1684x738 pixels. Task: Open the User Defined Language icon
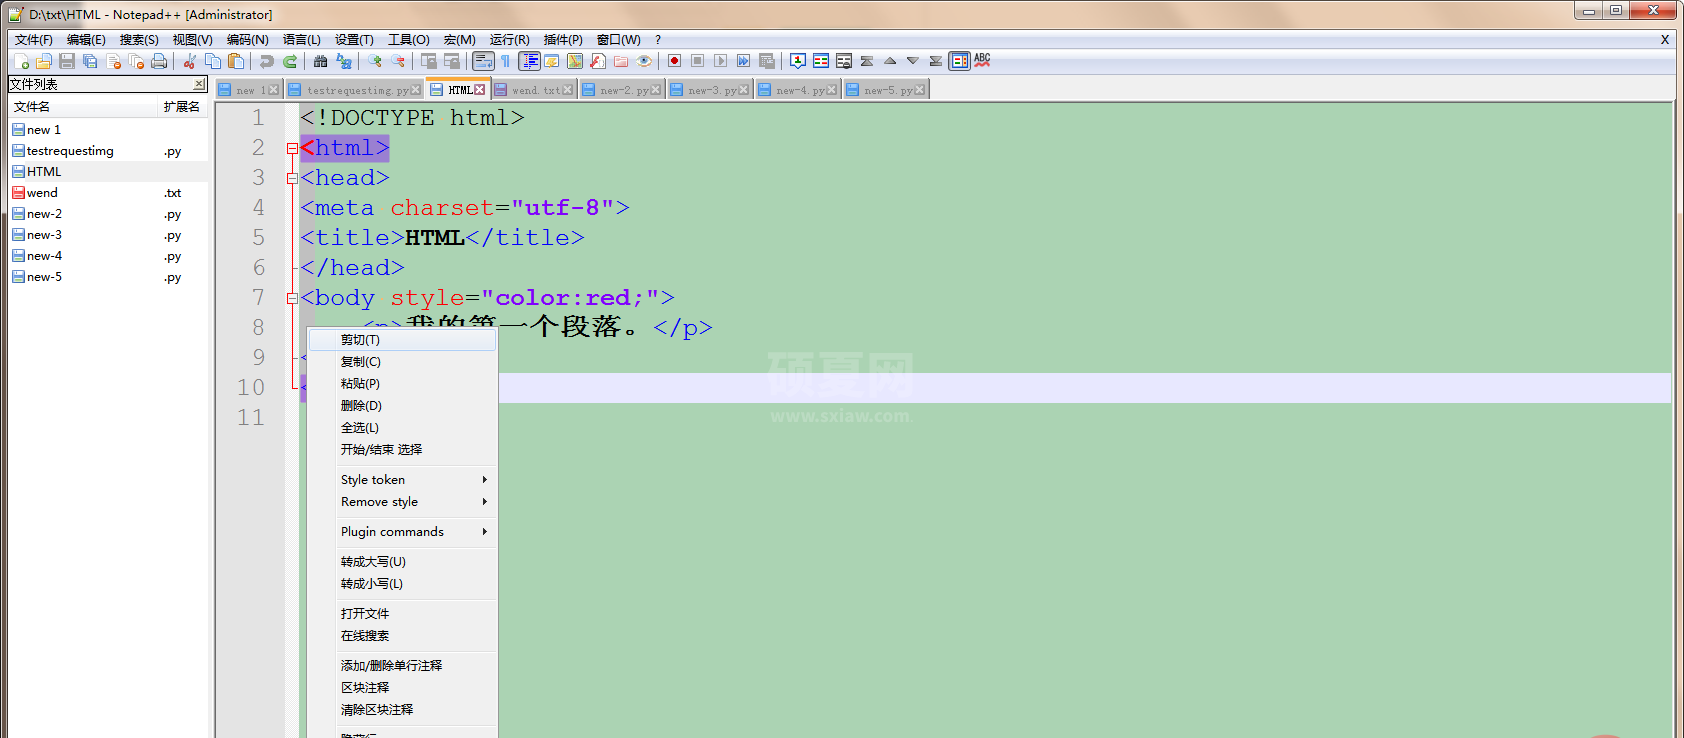pyautogui.click(x=551, y=61)
